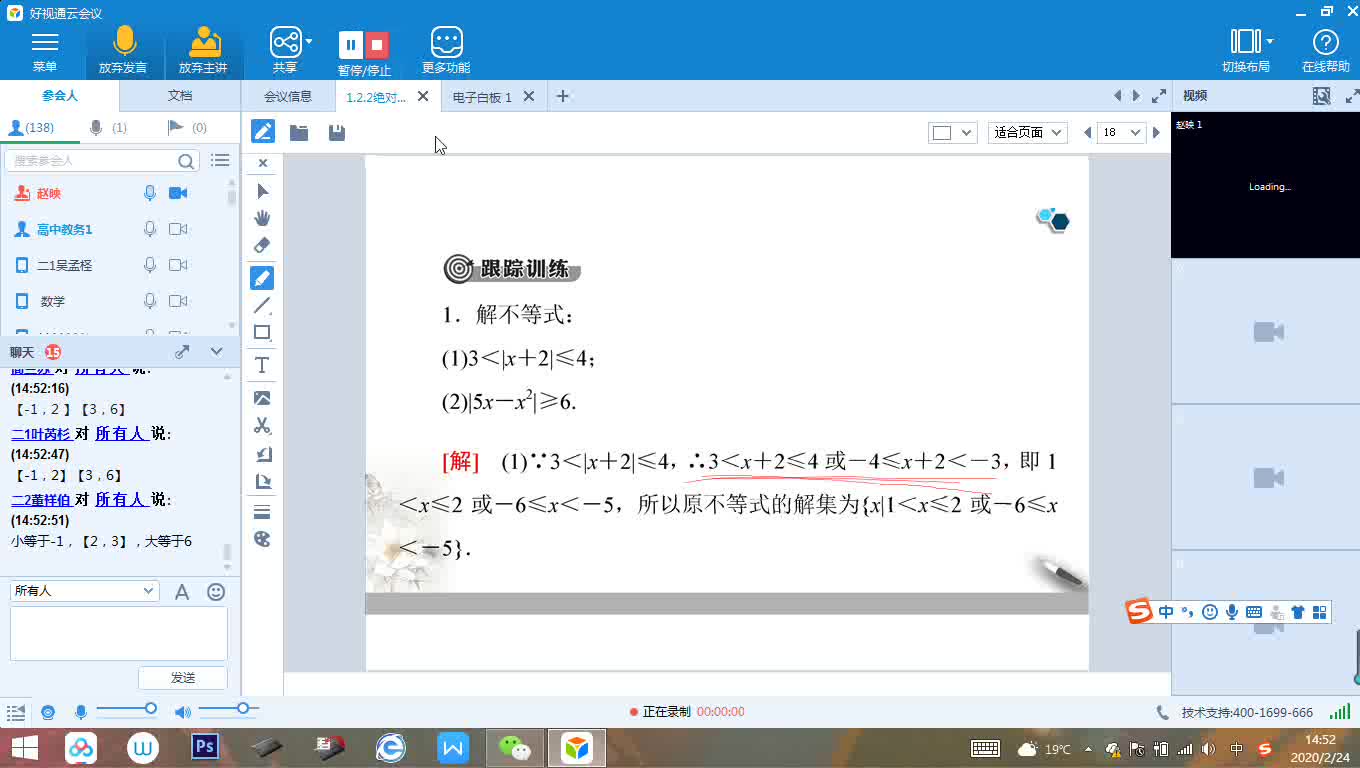Mute 赵映's microphone
Viewport: 1360px width, 768px height.
(x=150, y=192)
